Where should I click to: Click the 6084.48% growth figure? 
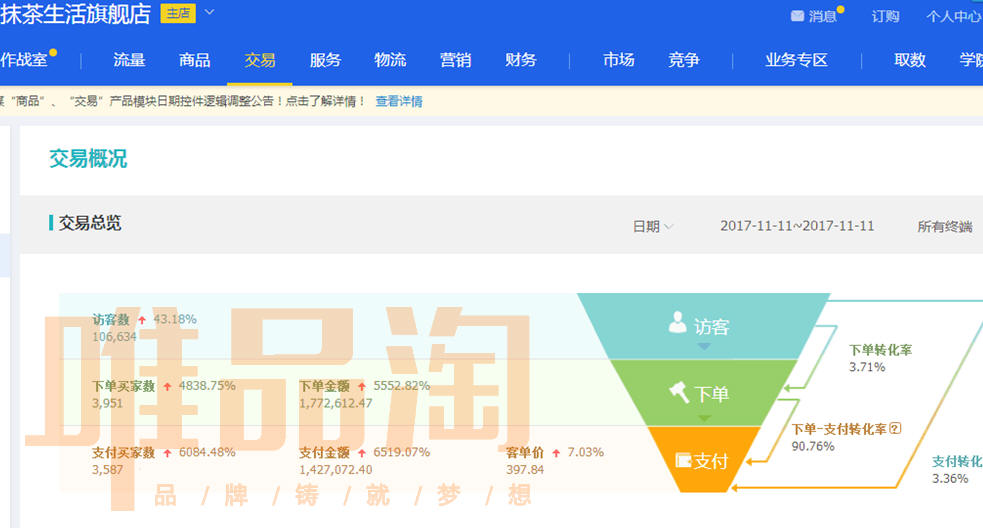[x=207, y=452]
